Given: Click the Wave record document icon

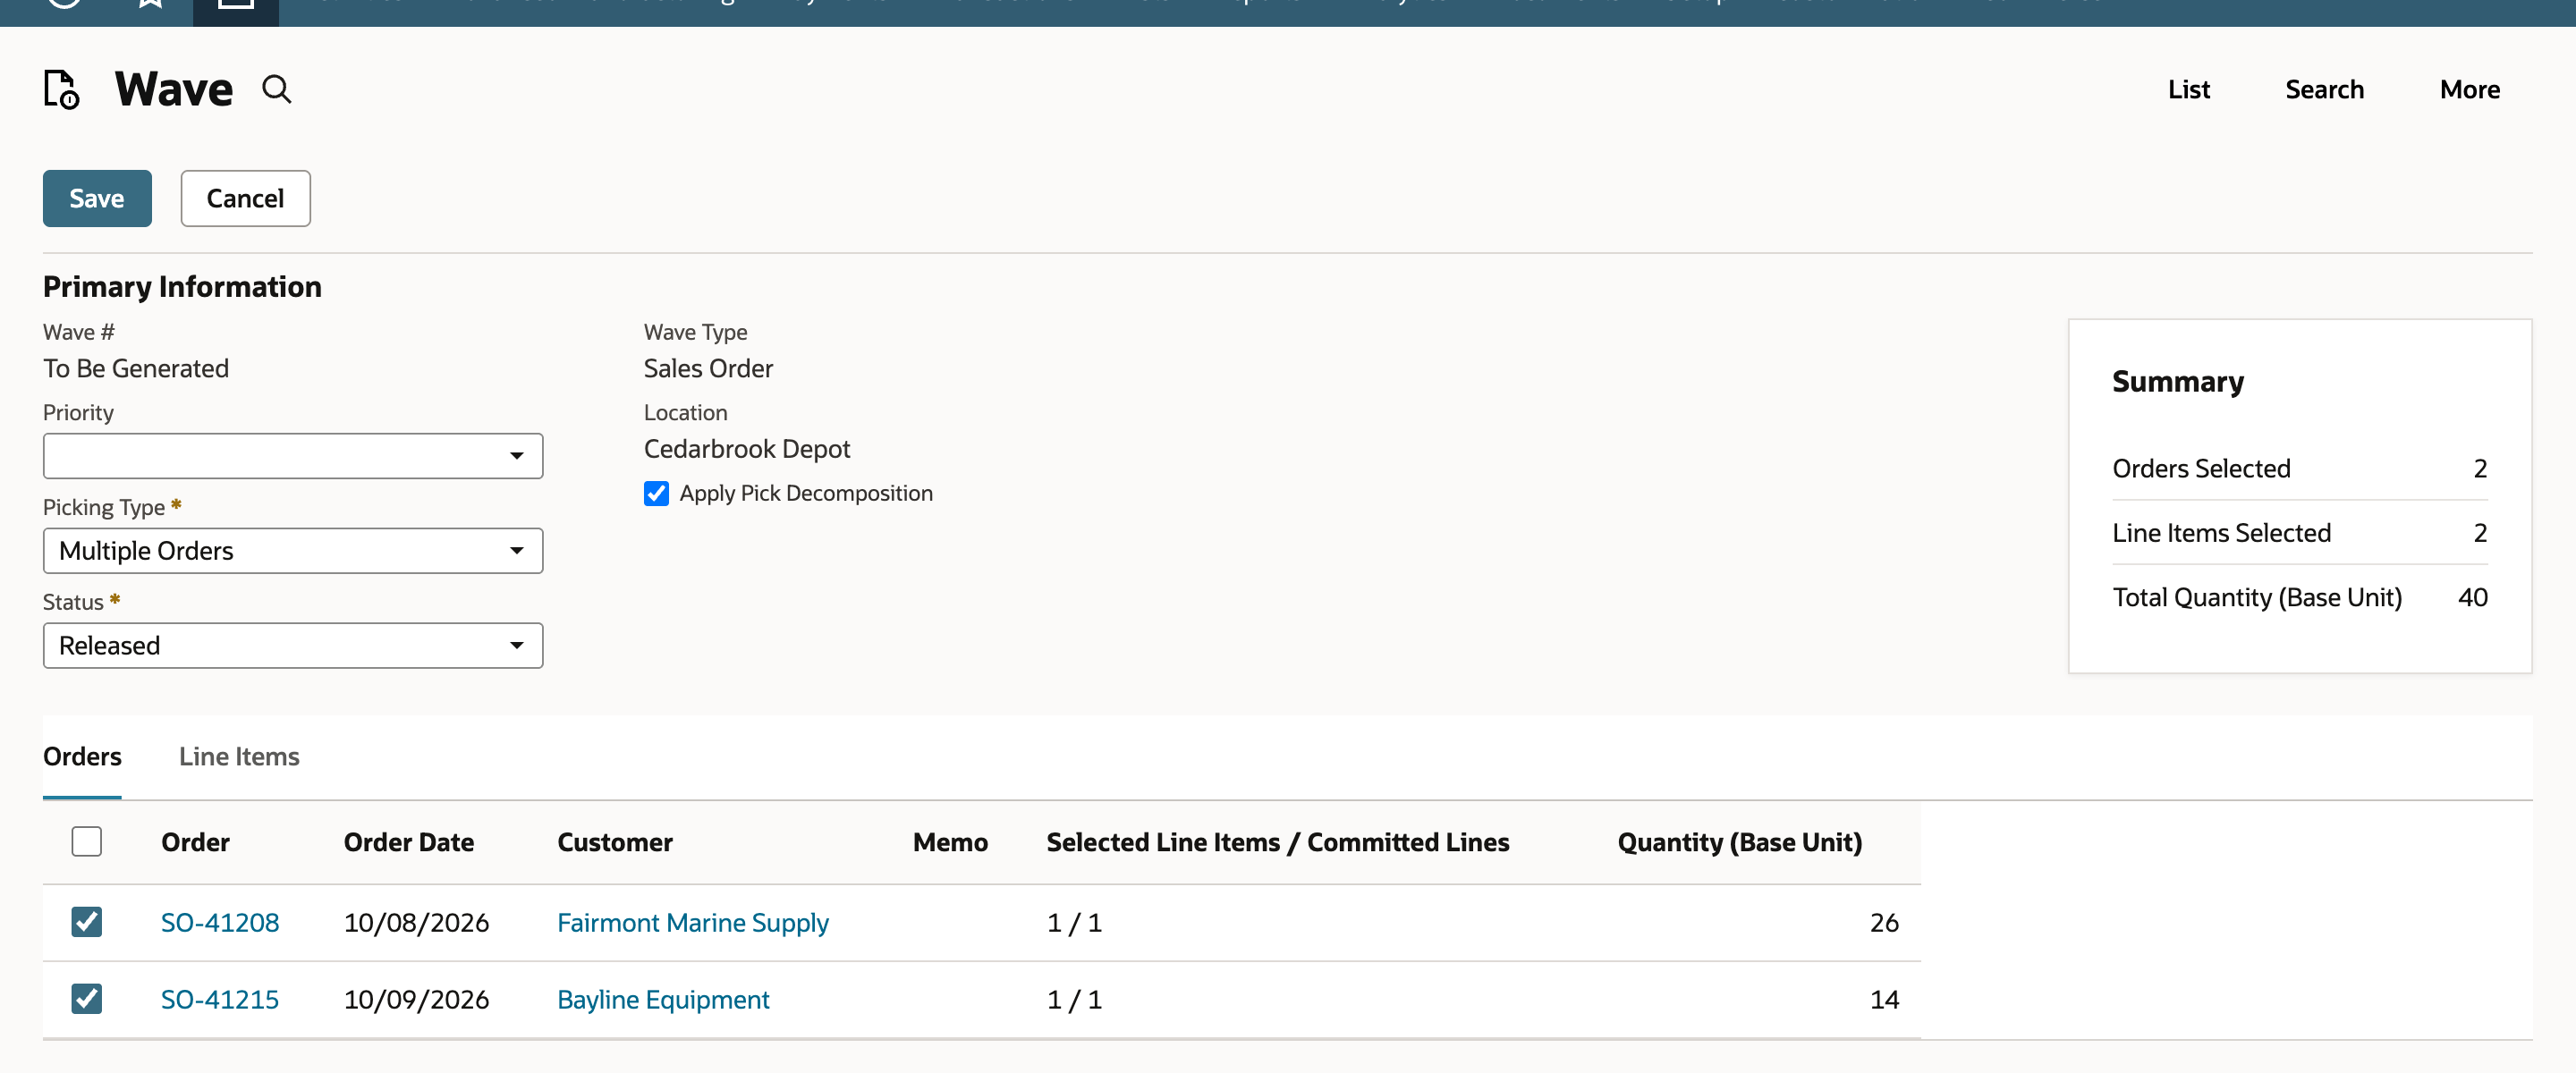Looking at the screenshot, I should pyautogui.click(x=62, y=89).
